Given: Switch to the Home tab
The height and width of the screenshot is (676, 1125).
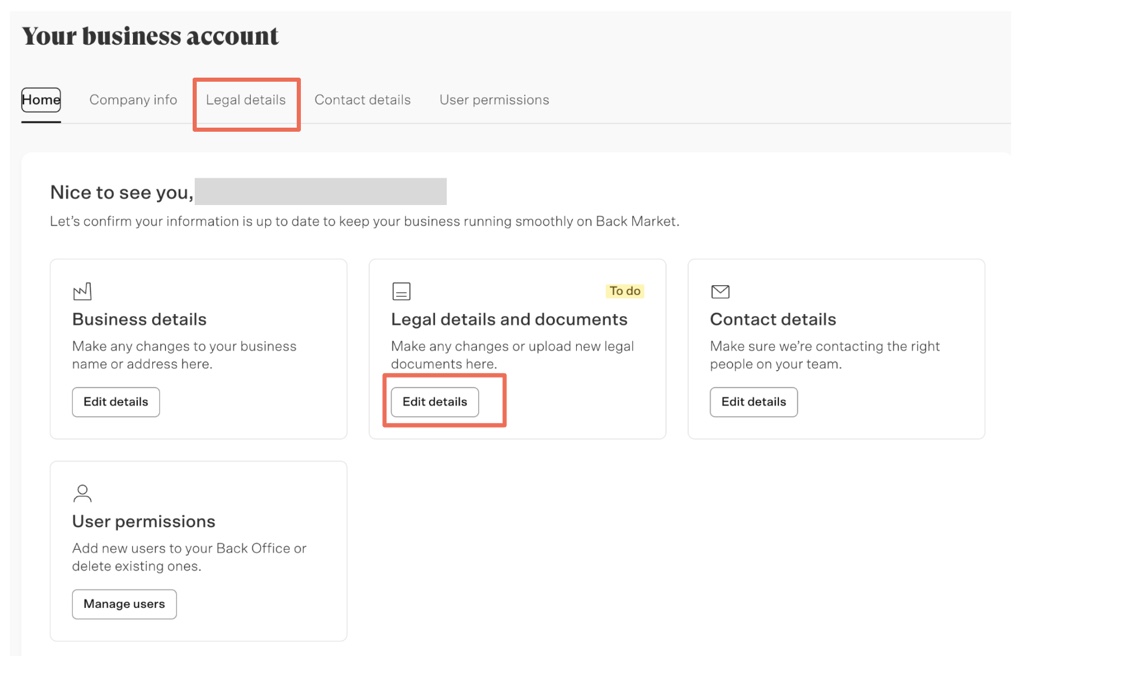Looking at the screenshot, I should click(x=41, y=100).
